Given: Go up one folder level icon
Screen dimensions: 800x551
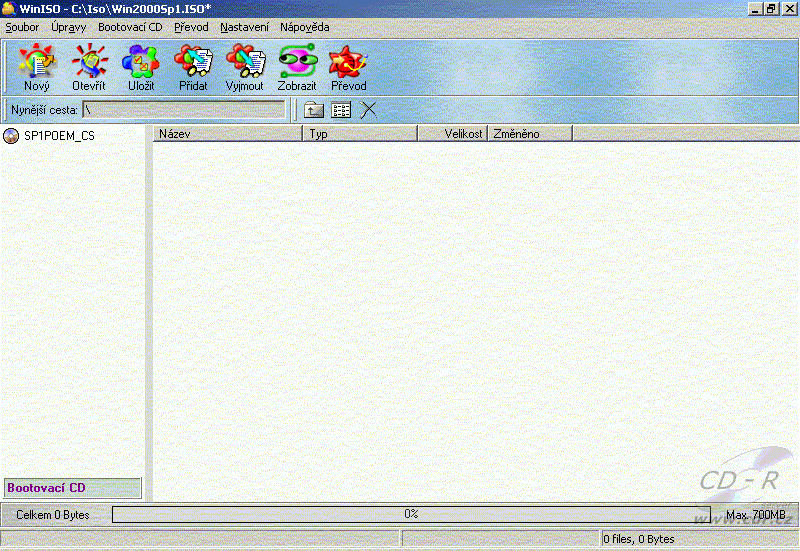Looking at the screenshot, I should pos(314,110).
